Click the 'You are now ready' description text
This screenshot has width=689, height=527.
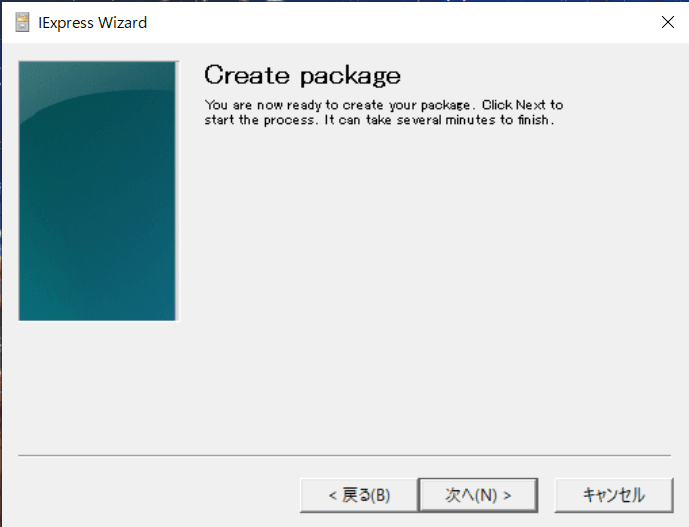(x=383, y=113)
